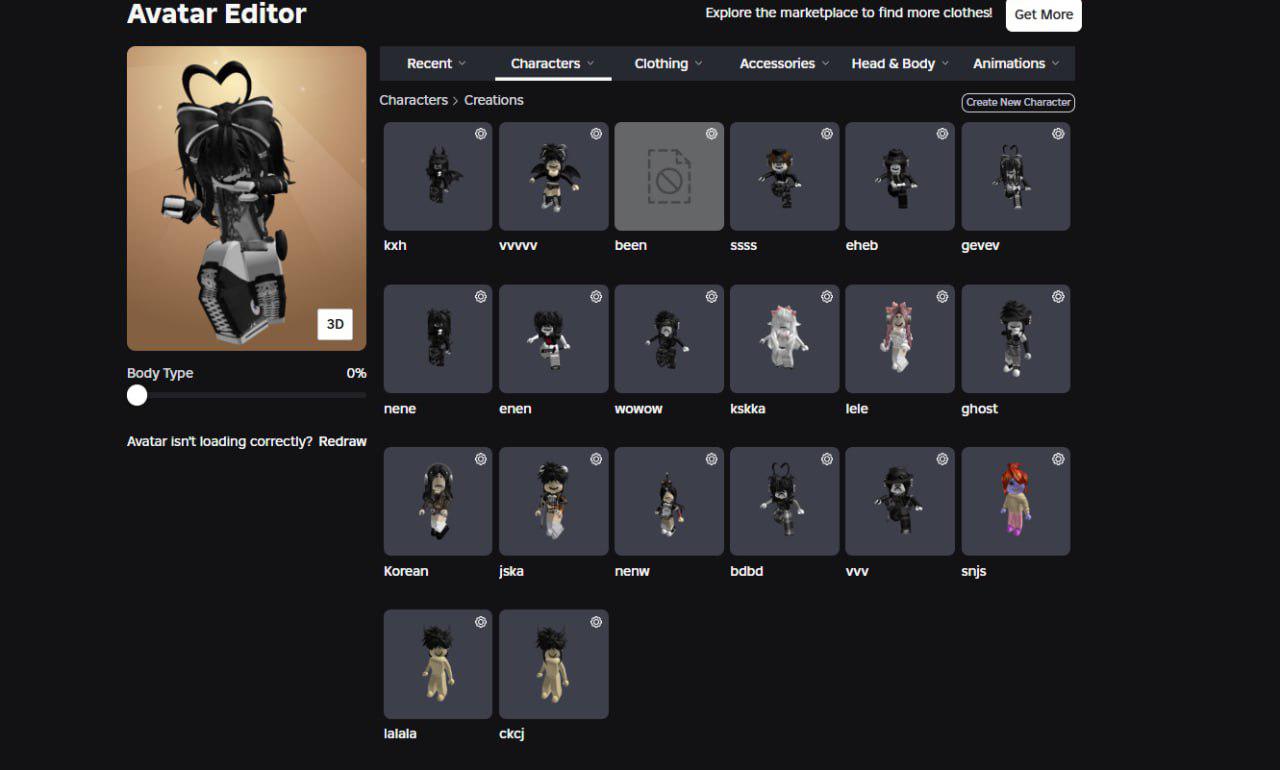Screen dimensions: 1280x770
Task: Select the lele character thumbnail
Action: 899,339
